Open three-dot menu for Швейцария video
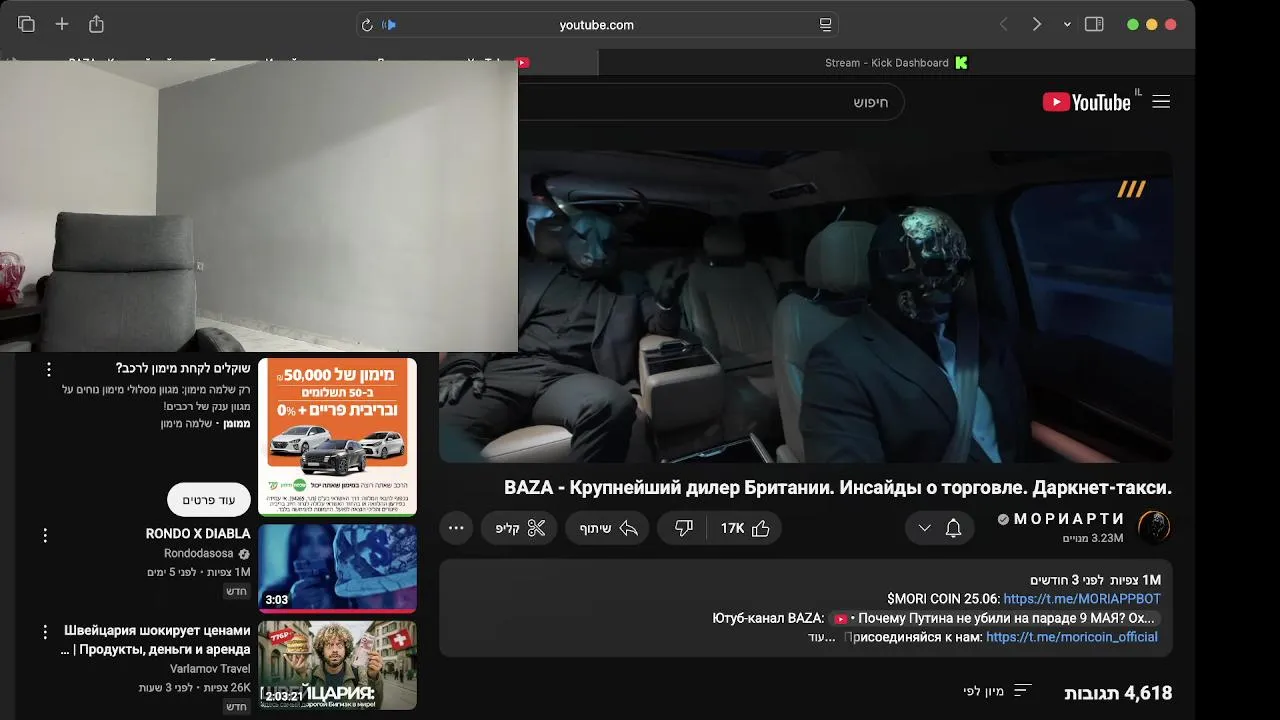This screenshot has height=720, width=1280. [x=45, y=632]
